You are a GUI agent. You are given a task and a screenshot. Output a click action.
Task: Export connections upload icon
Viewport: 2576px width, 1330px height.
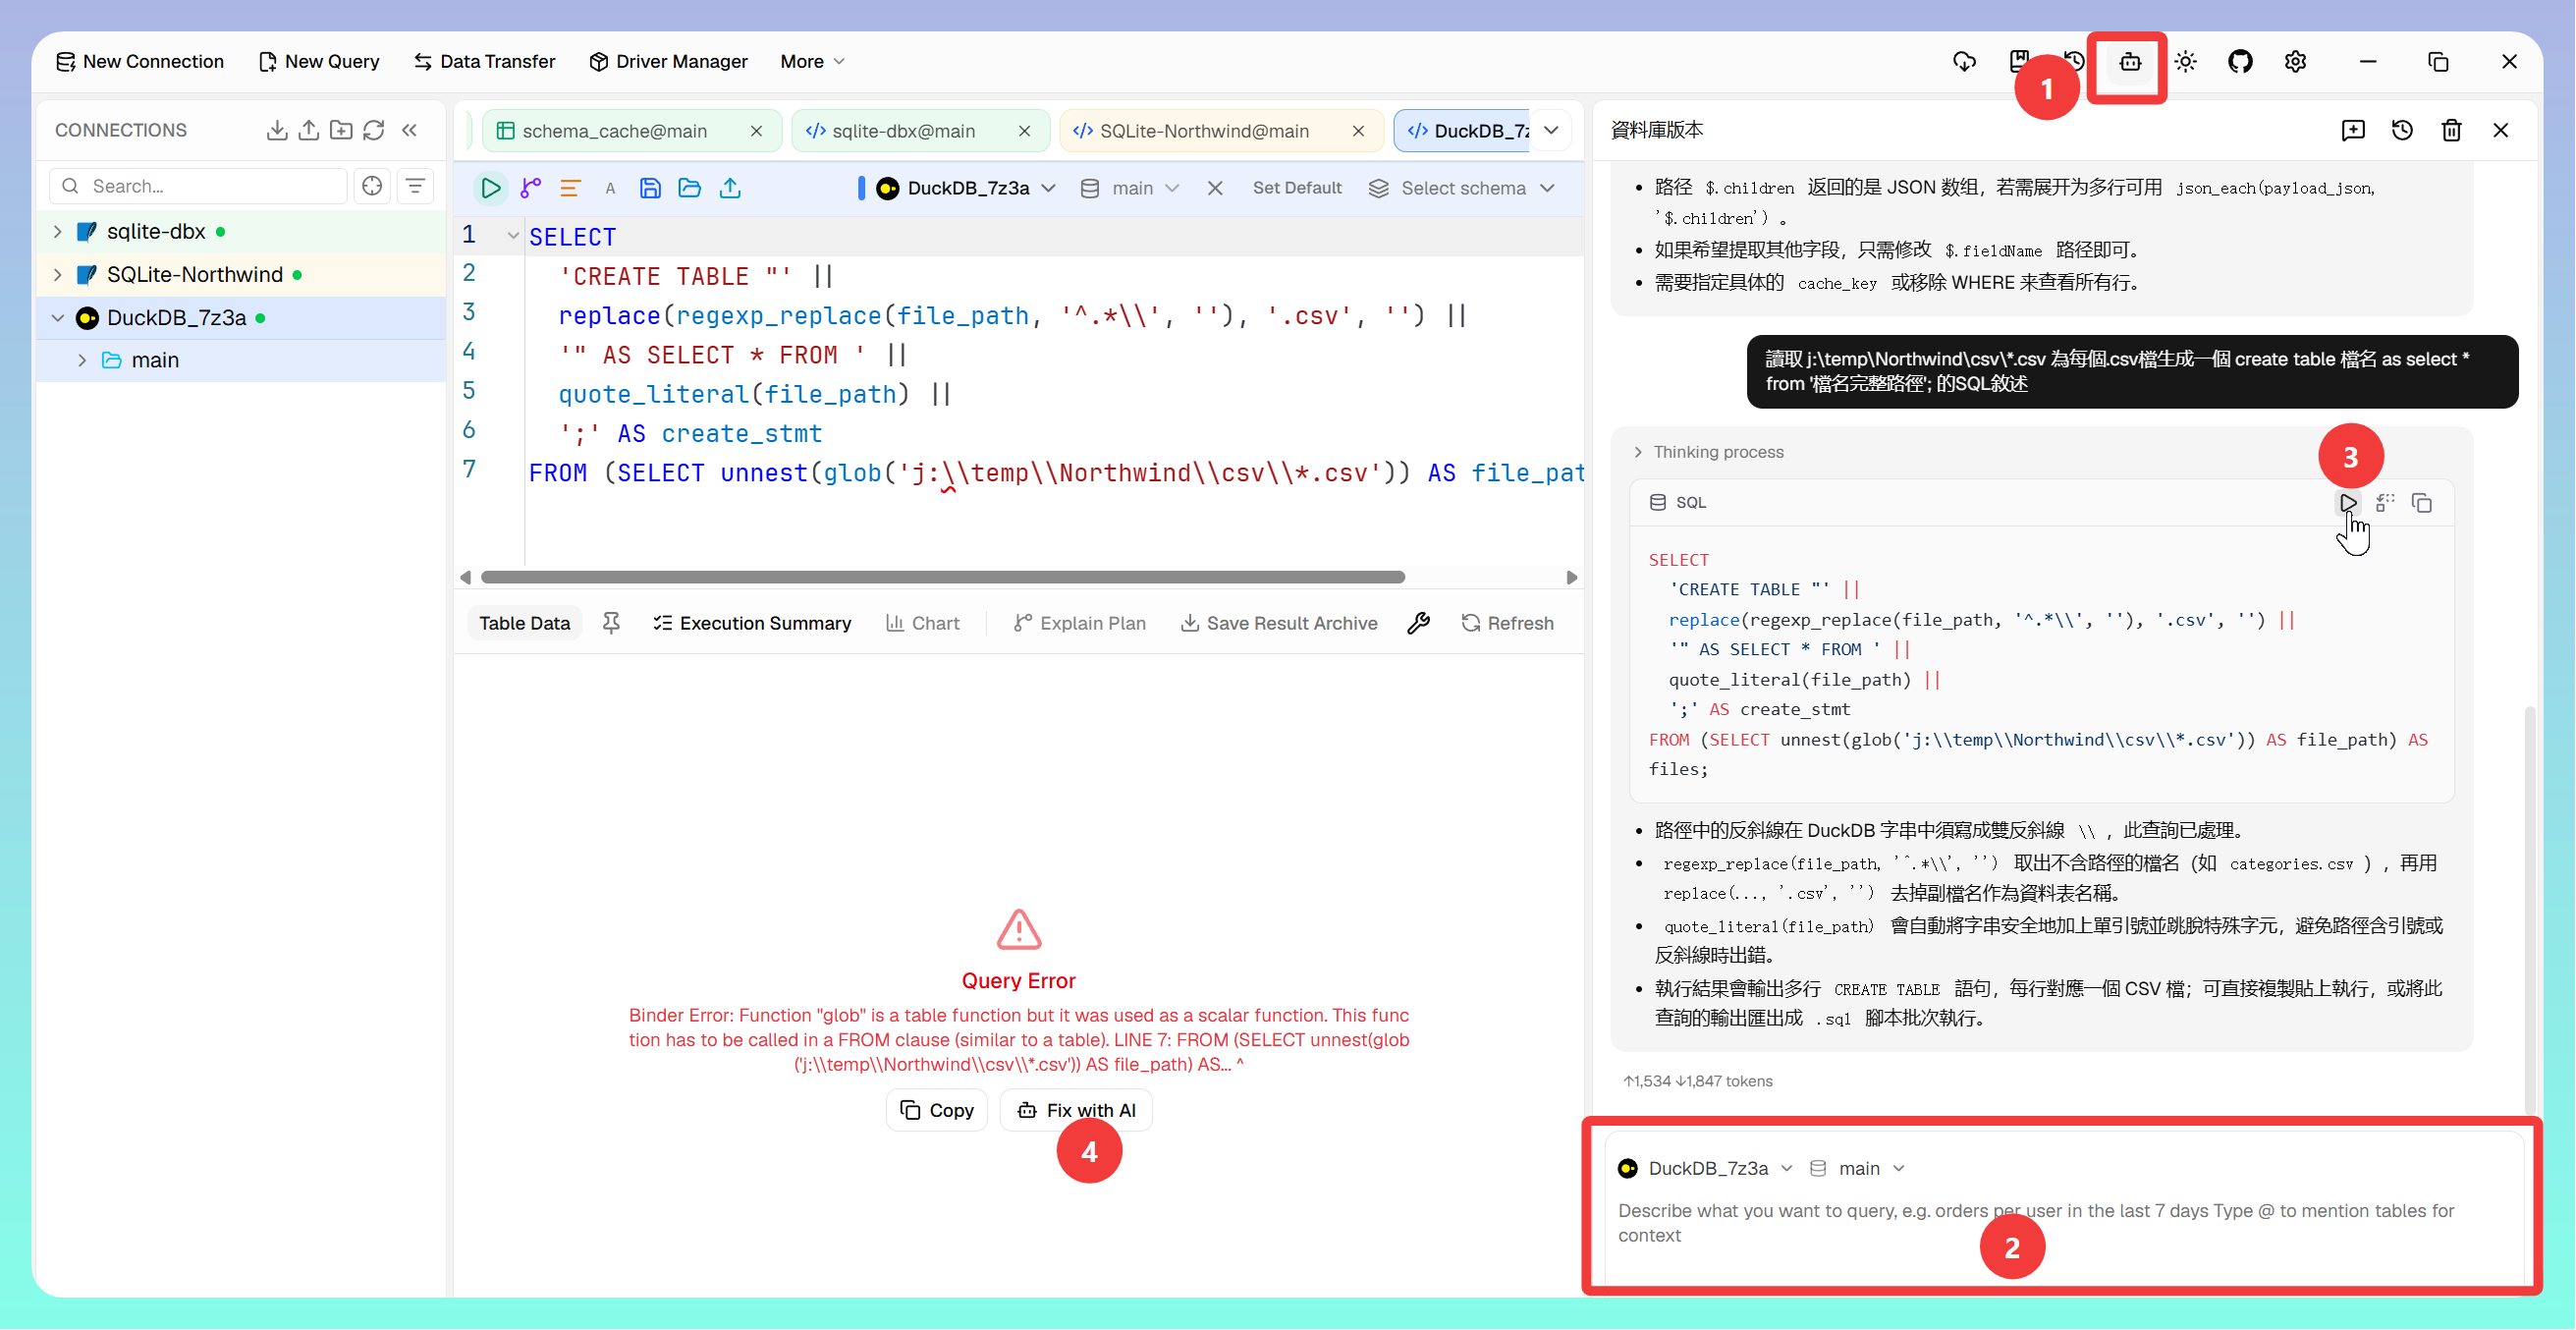(309, 130)
